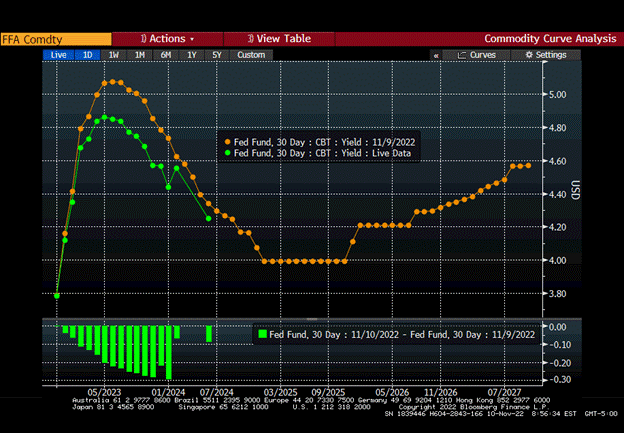Open the Custom date range option
Viewport: 624px width, 433px height.
251,55
